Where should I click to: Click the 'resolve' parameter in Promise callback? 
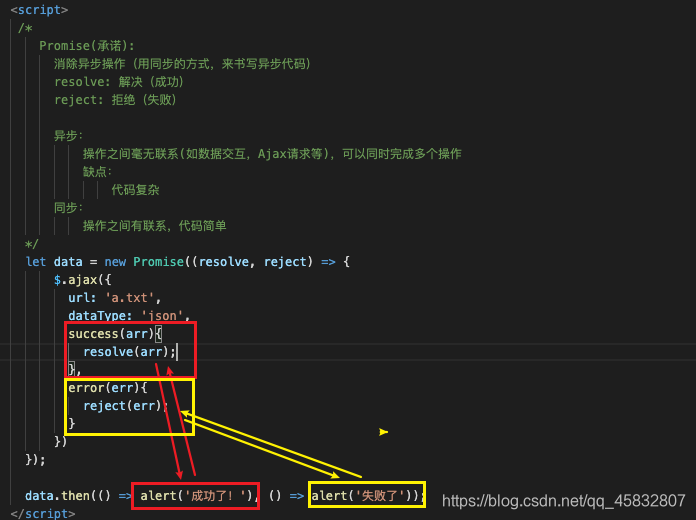click(x=224, y=262)
